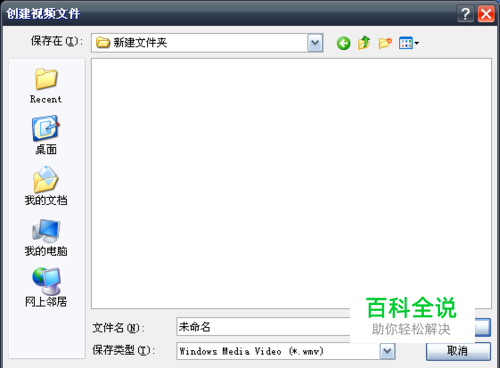Create a new folder
Image resolution: width=500 pixels, height=368 pixels.
click(385, 43)
